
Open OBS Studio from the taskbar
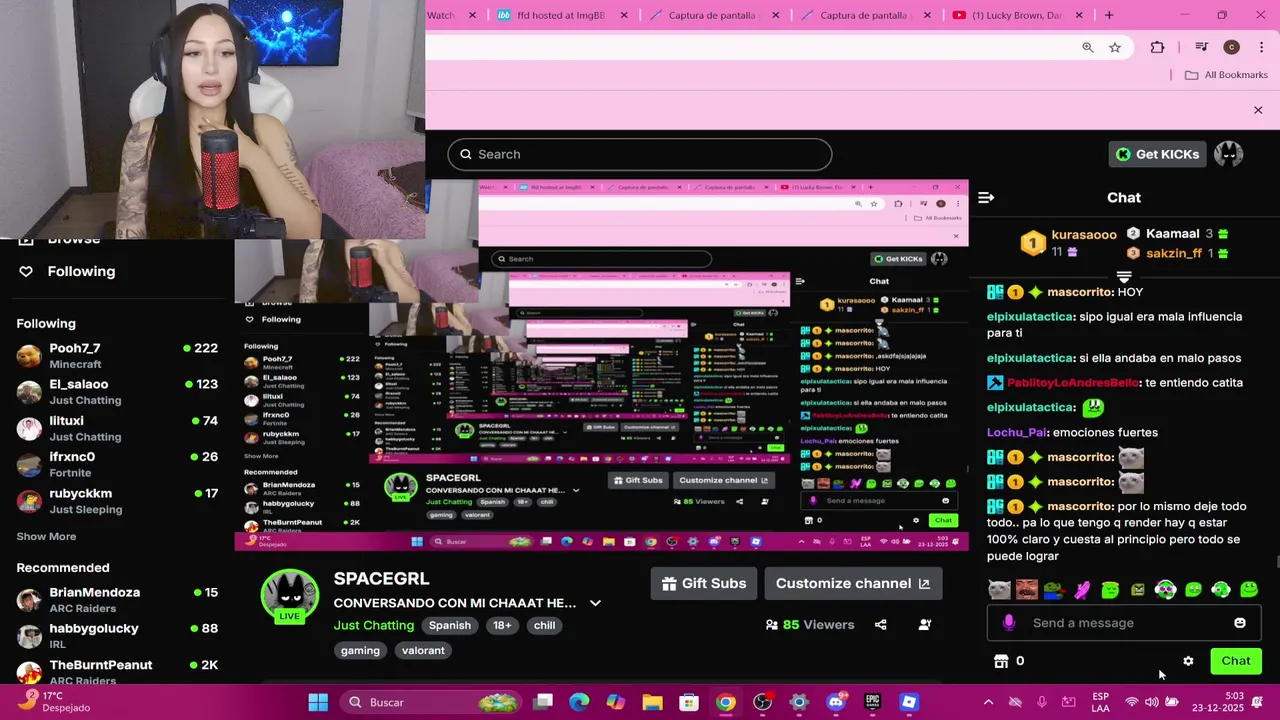[x=762, y=702]
